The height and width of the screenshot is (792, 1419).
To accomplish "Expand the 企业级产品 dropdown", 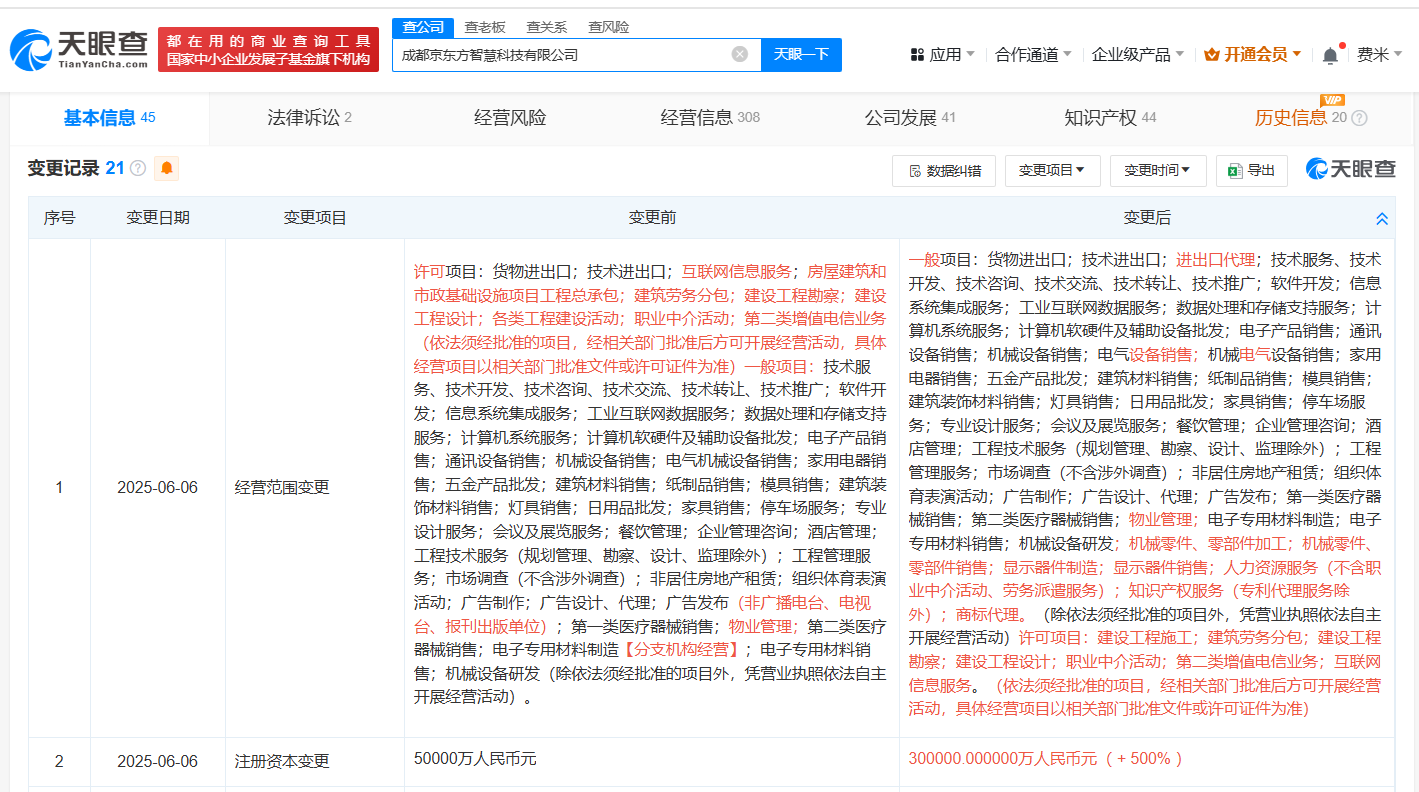I will click(x=1138, y=54).
